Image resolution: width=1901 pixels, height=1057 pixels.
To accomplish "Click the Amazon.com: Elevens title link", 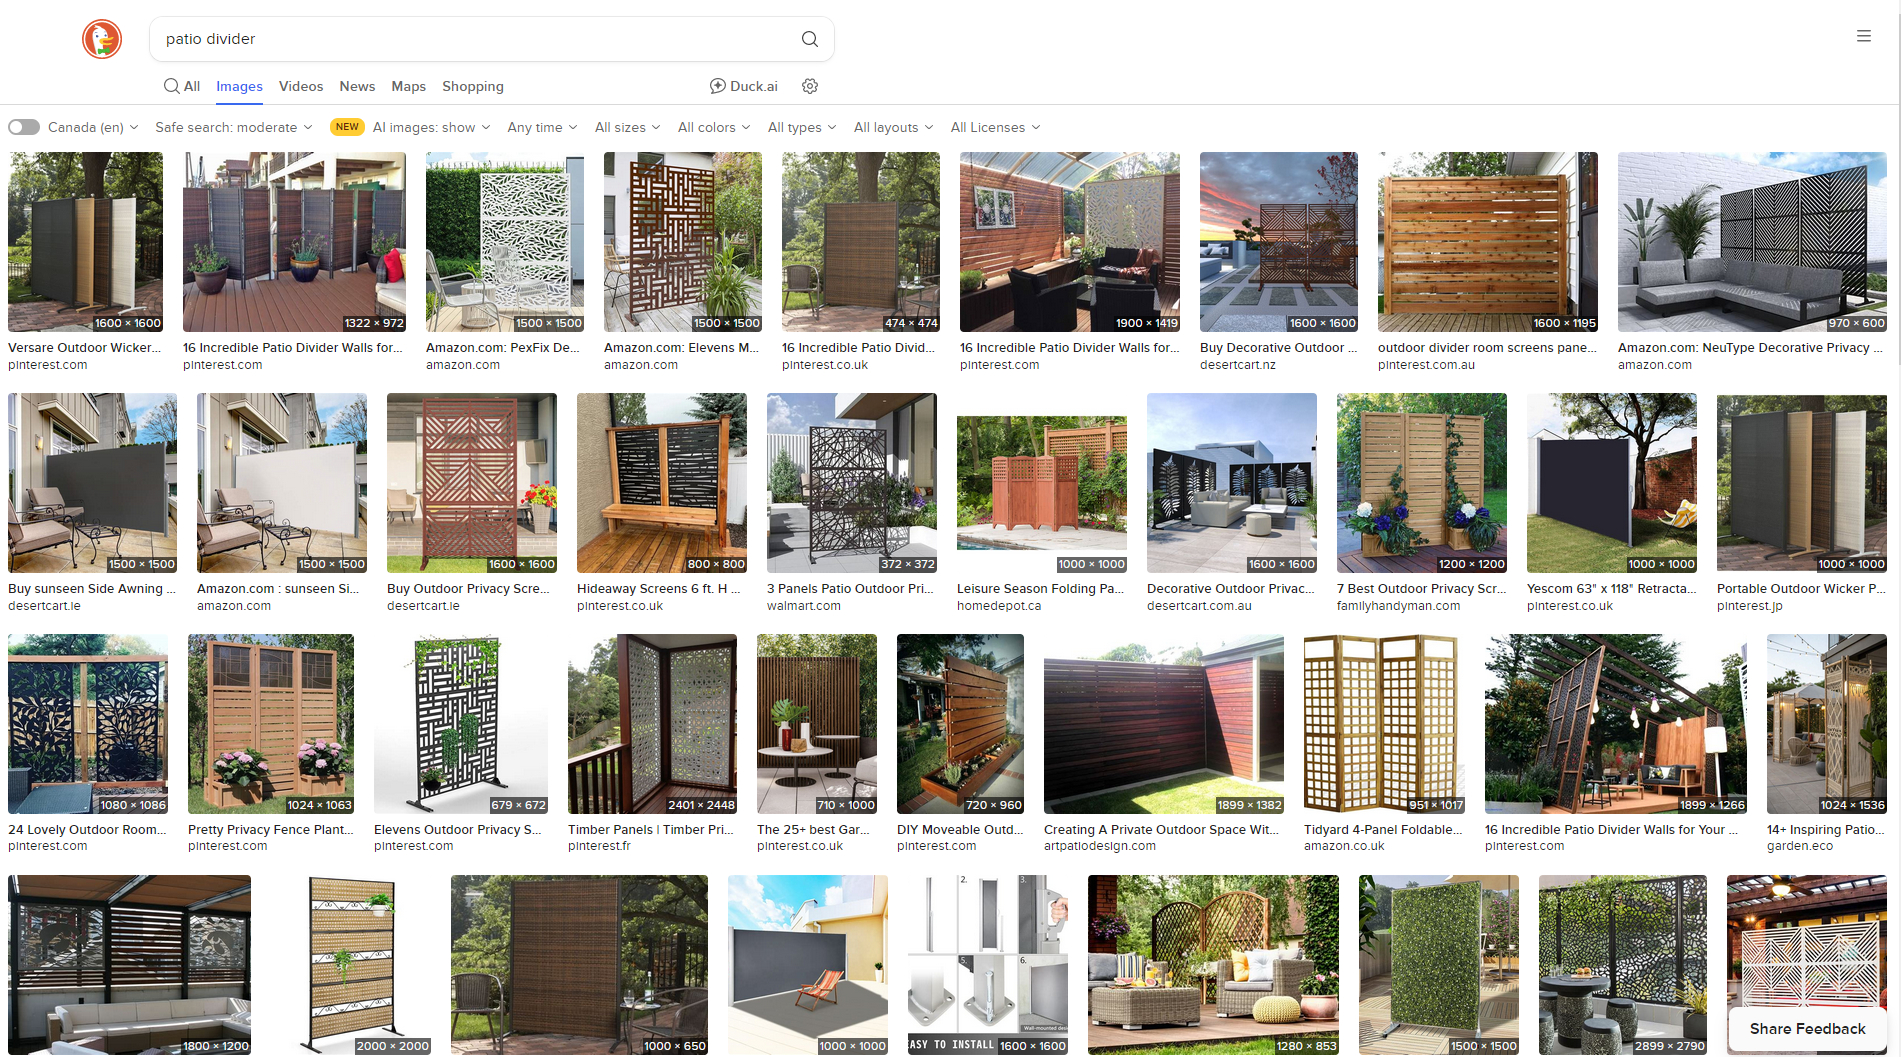I will (682, 348).
